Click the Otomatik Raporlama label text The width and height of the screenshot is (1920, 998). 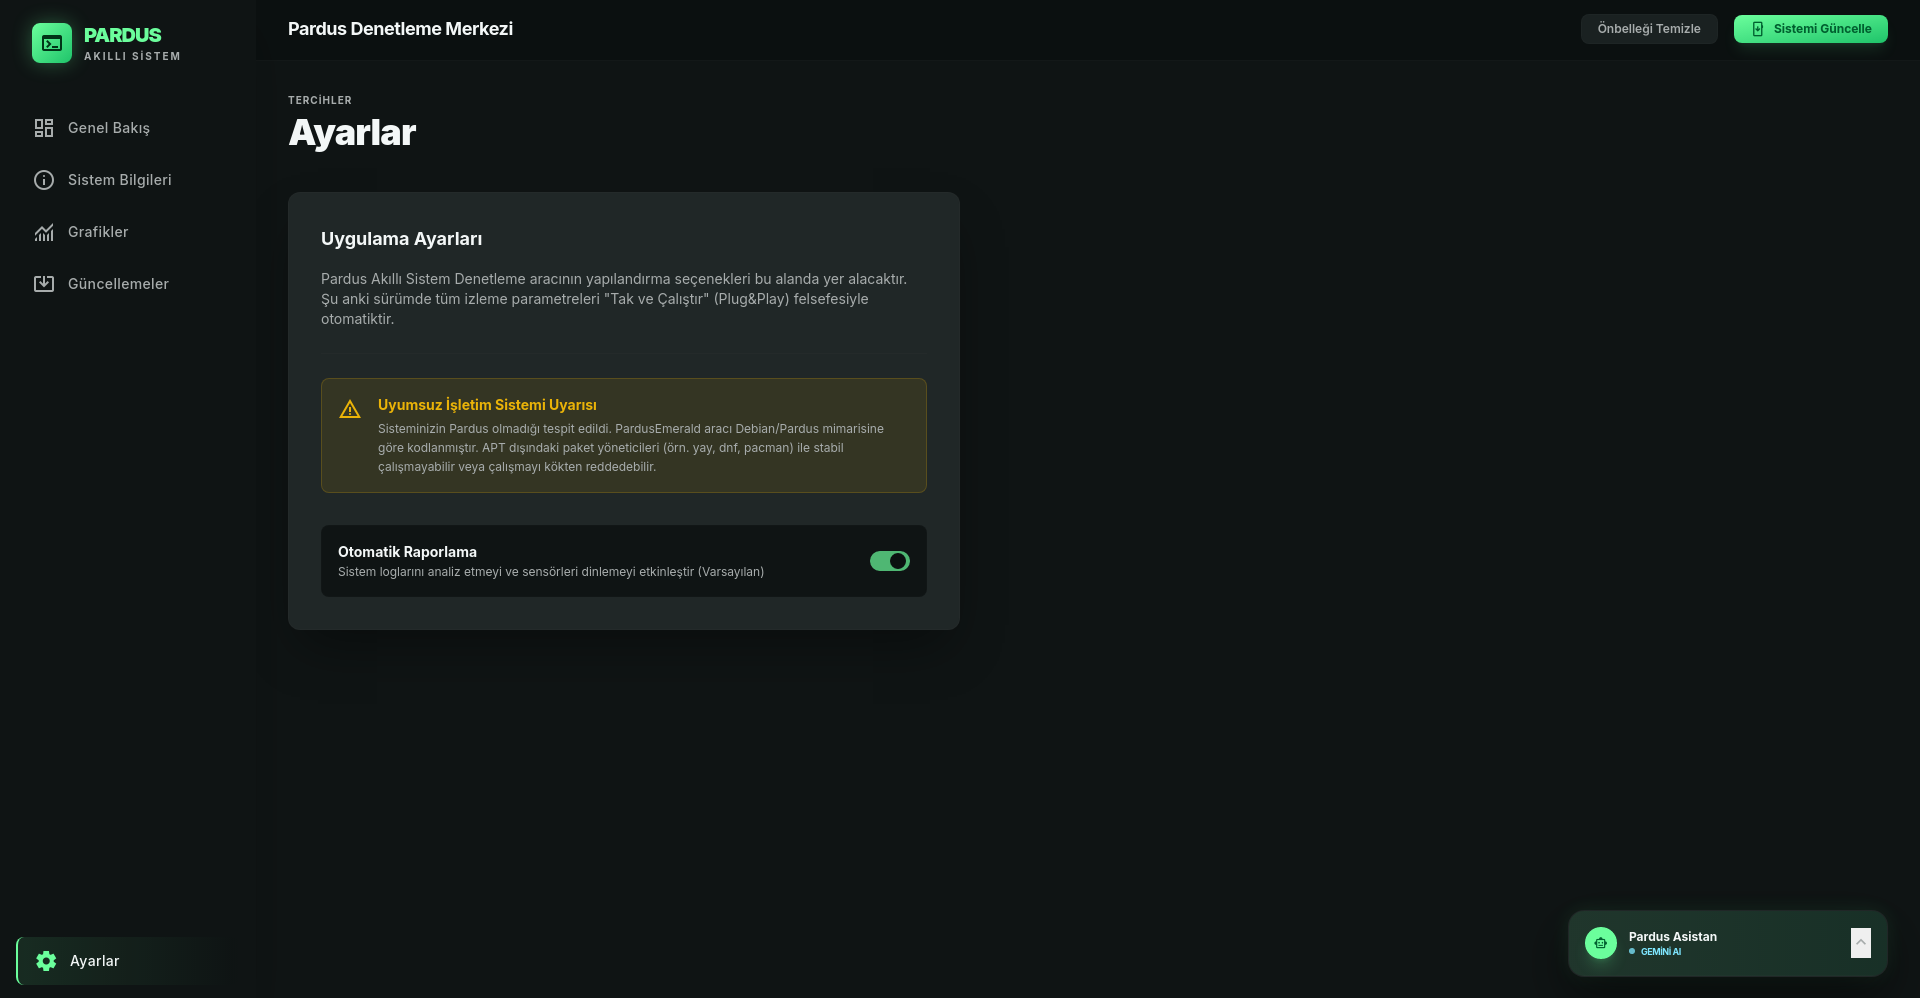point(407,552)
